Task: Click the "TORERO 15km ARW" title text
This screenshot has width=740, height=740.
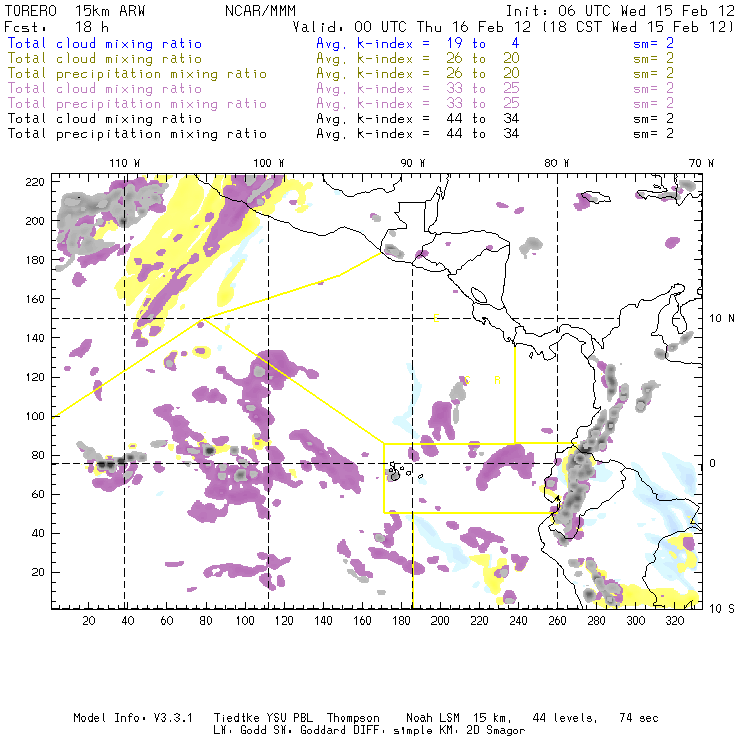Action: (75, 11)
